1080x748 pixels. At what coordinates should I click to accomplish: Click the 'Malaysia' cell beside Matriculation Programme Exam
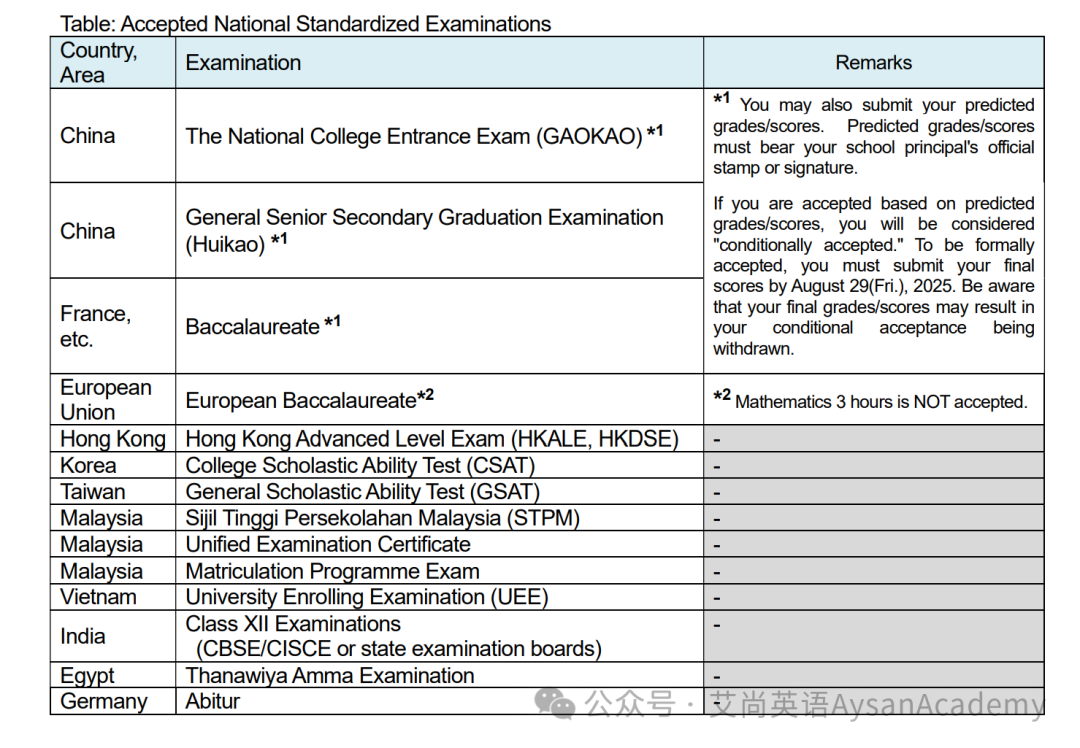(113, 571)
